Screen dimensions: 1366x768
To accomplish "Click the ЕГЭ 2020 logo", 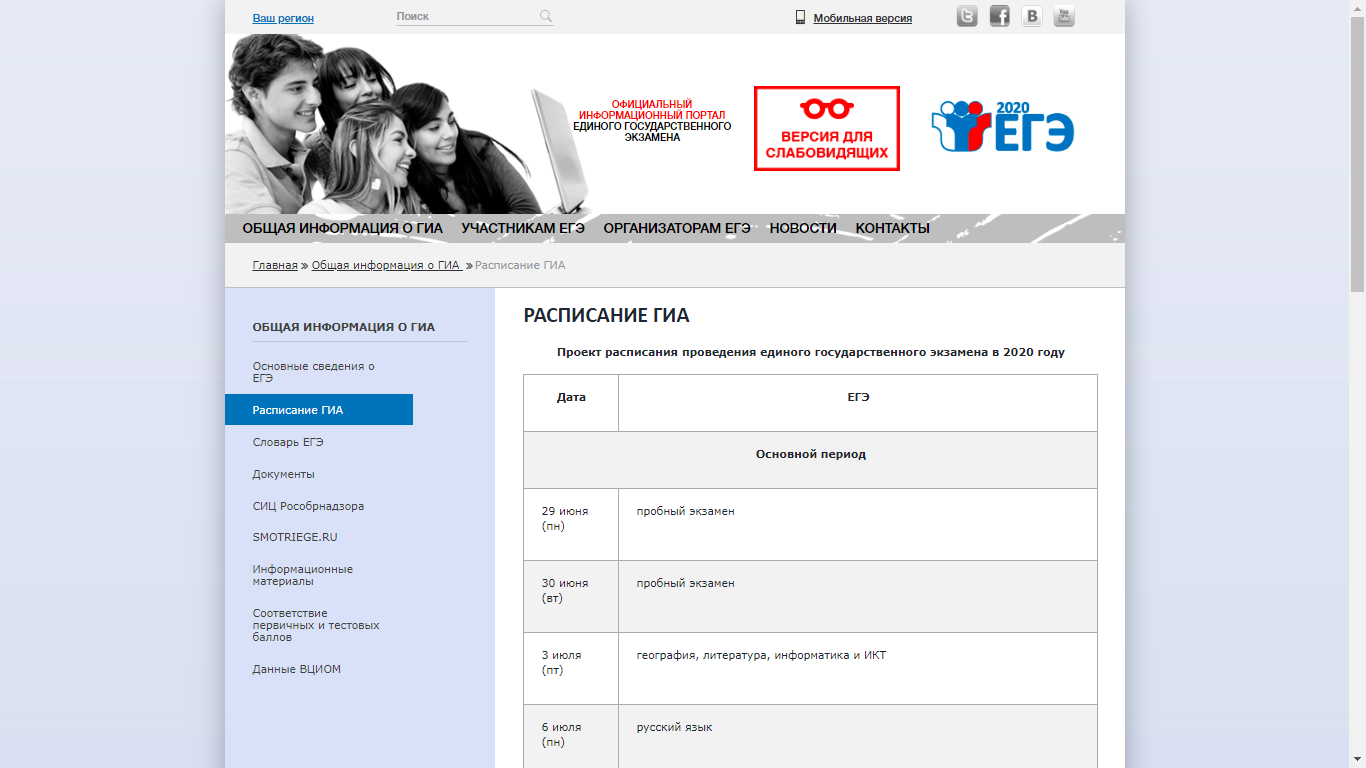I will [x=1003, y=127].
